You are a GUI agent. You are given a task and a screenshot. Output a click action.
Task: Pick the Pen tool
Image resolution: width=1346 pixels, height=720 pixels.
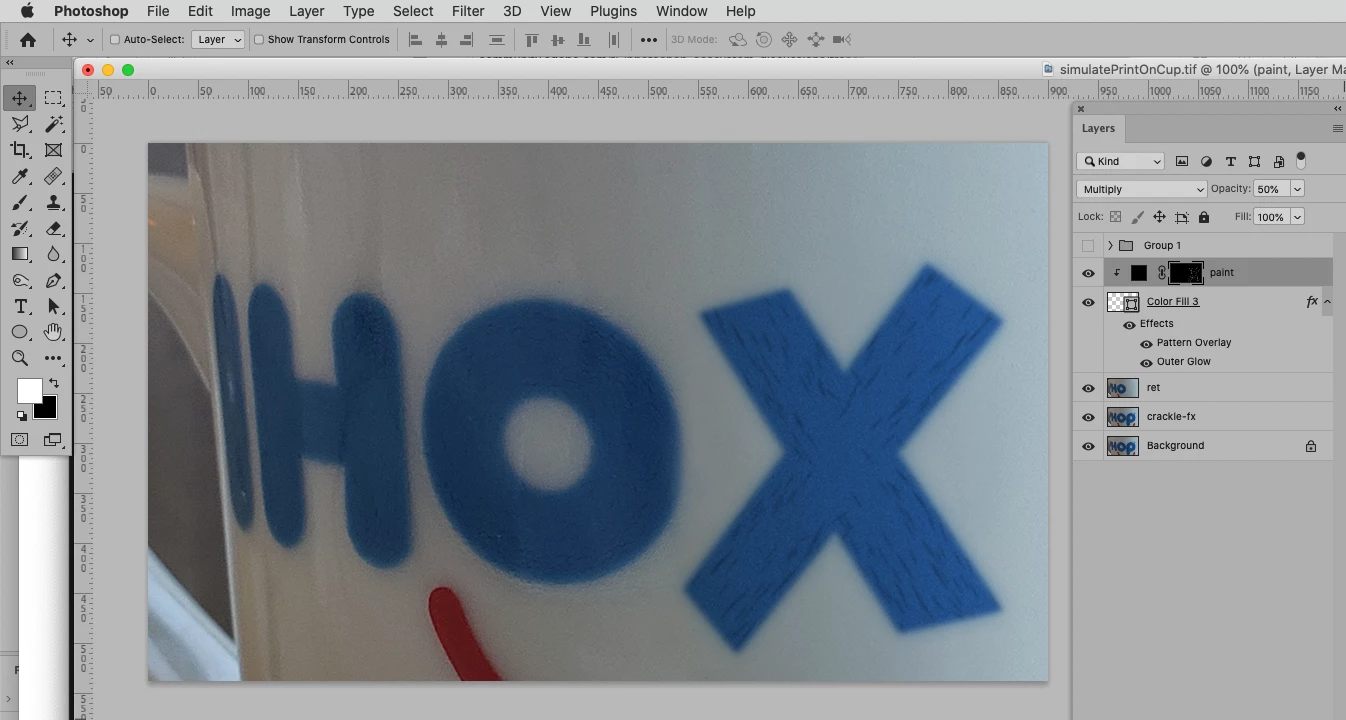(x=53, y=280)
